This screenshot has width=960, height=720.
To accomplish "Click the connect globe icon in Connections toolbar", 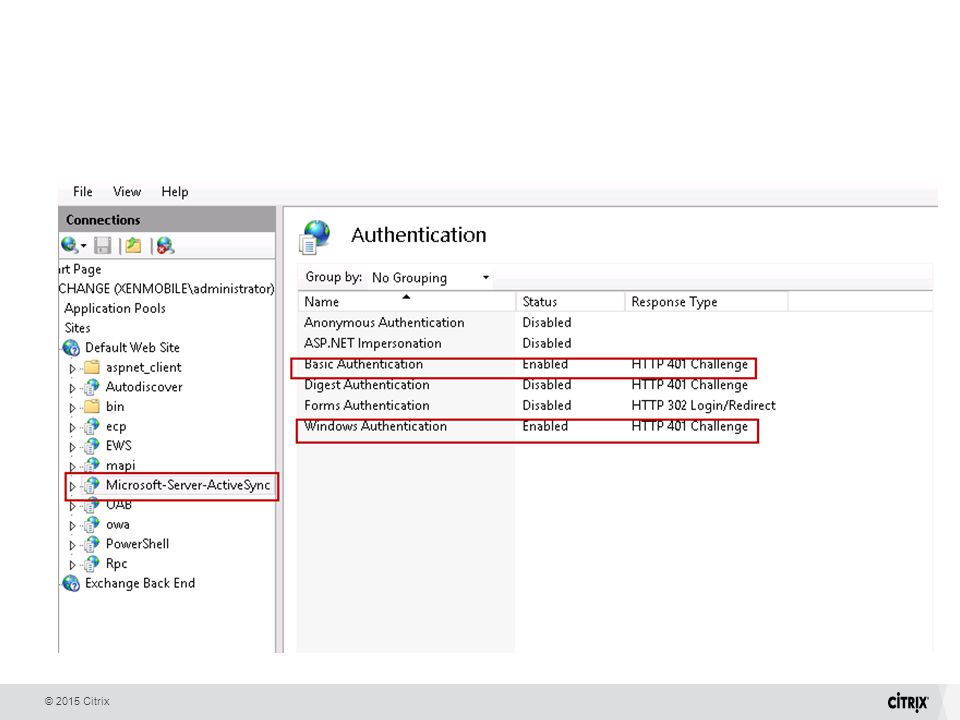I will (69, 246).
